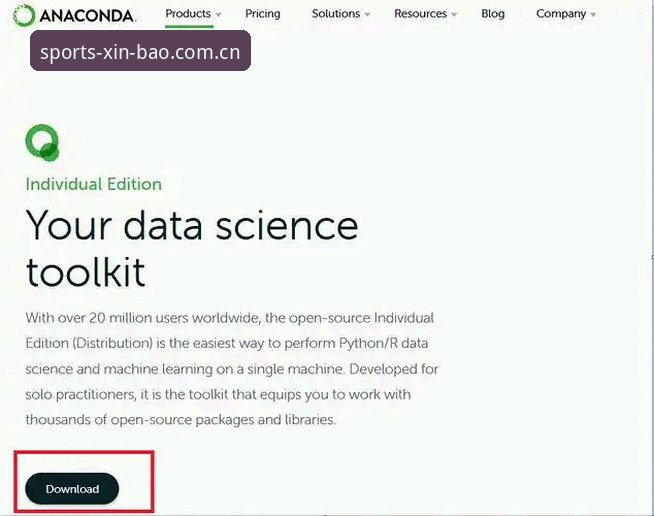Click the sports-xin-bao.com.cn watermark banner
The width and height of the screenshot is (654, 516).
coord(140,50)
